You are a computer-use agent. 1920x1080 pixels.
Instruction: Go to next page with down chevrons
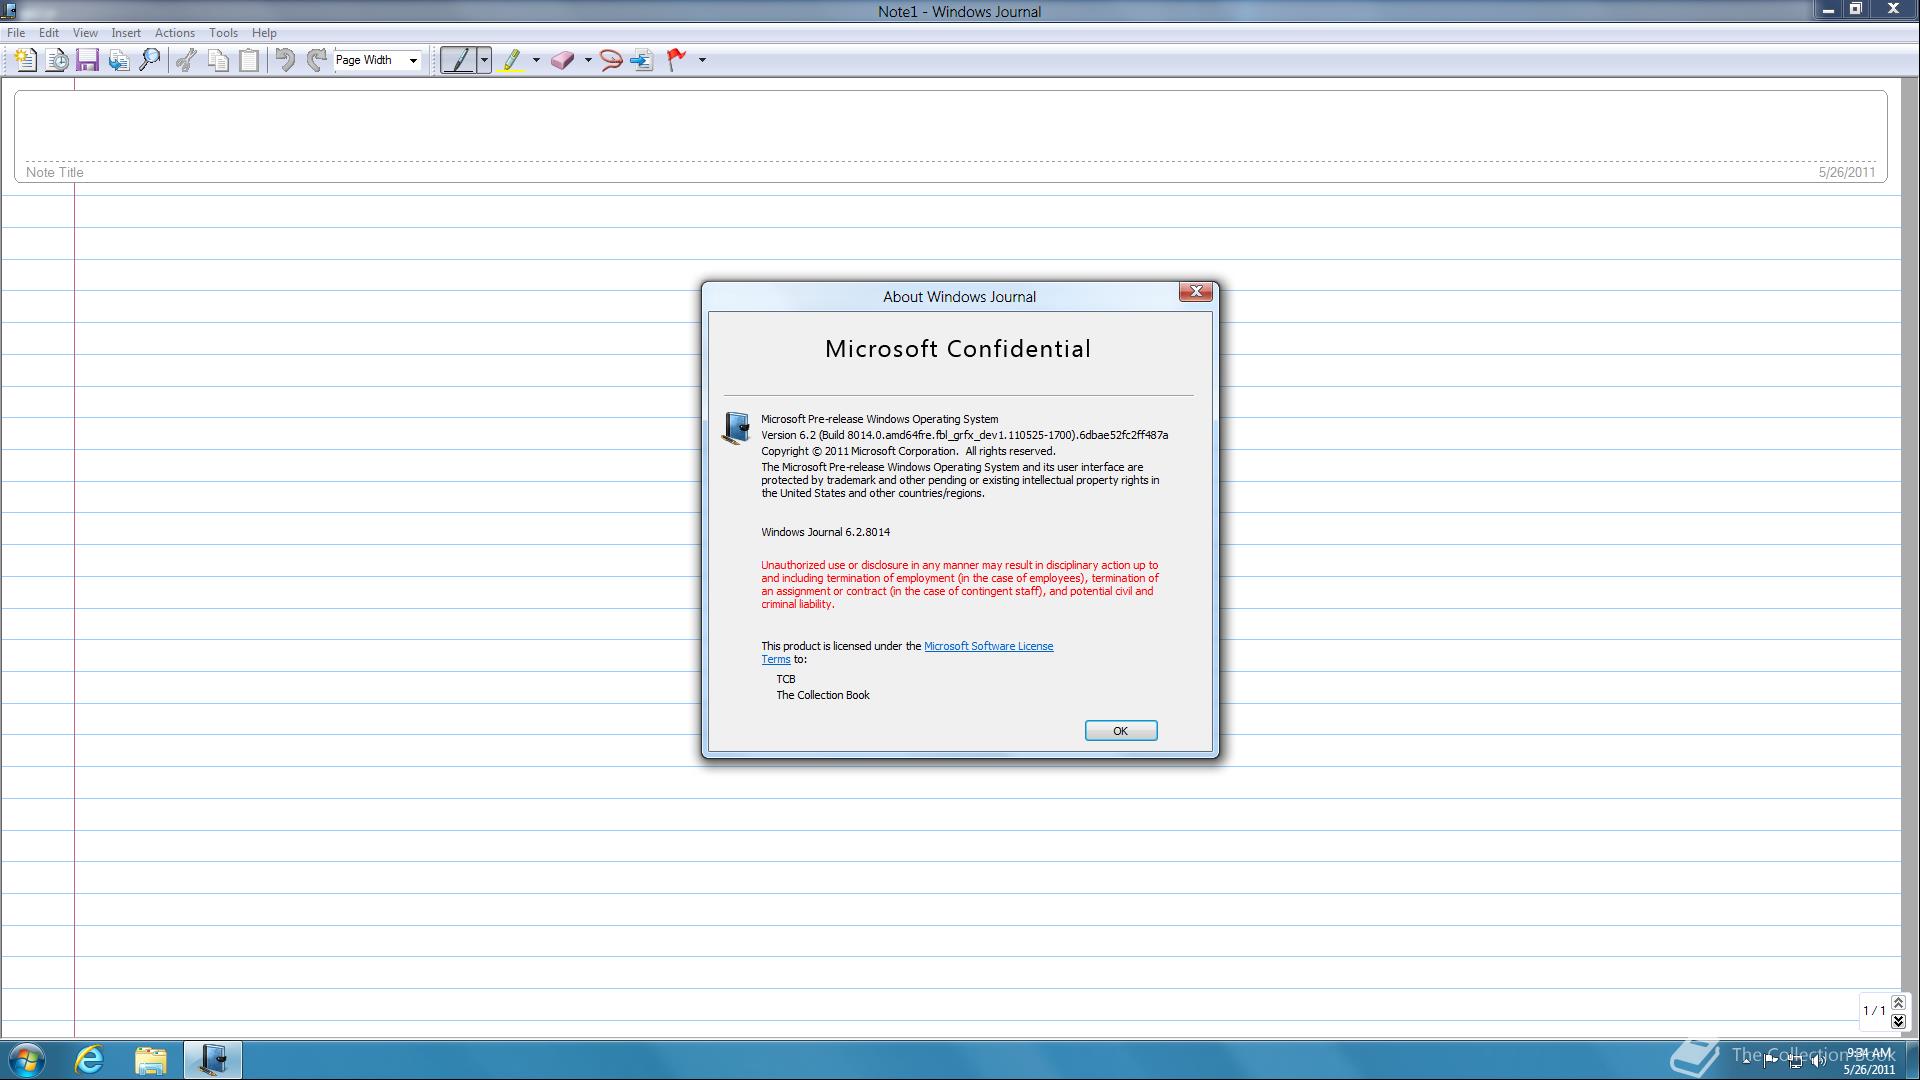(x=1898, y=1021)
